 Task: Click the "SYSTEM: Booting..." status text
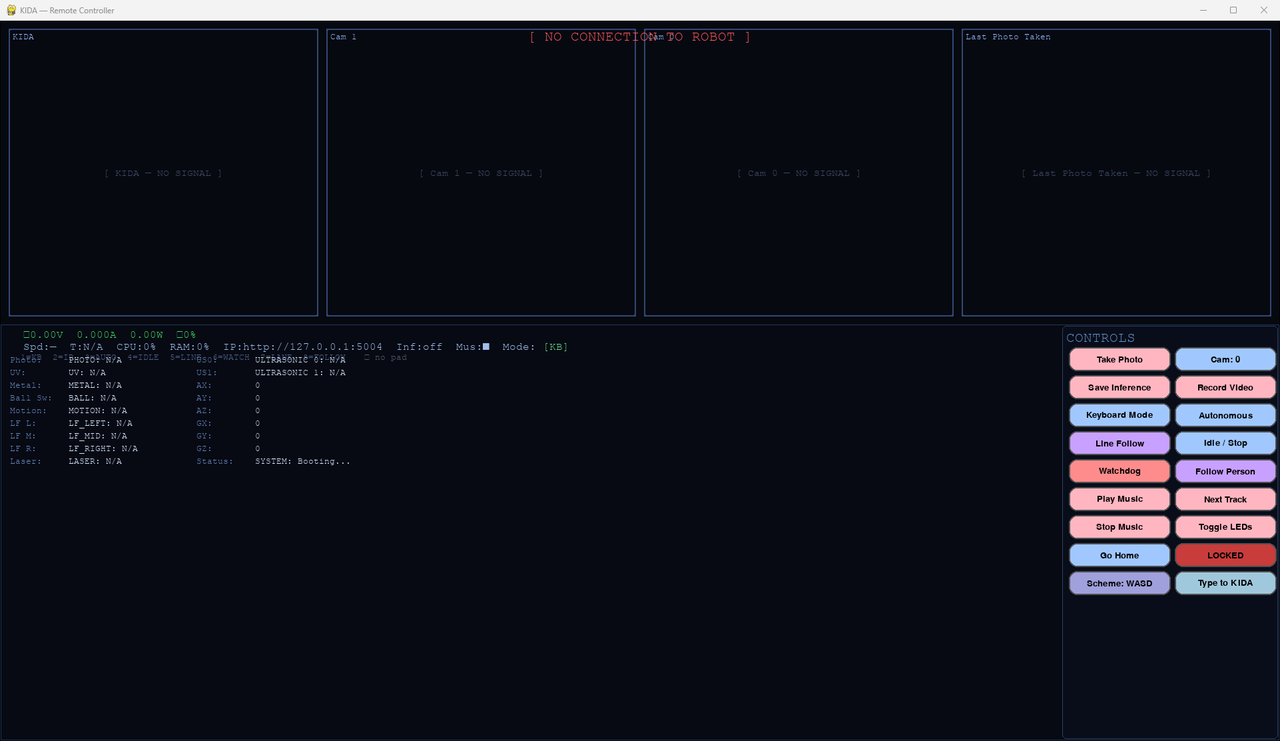303,462
